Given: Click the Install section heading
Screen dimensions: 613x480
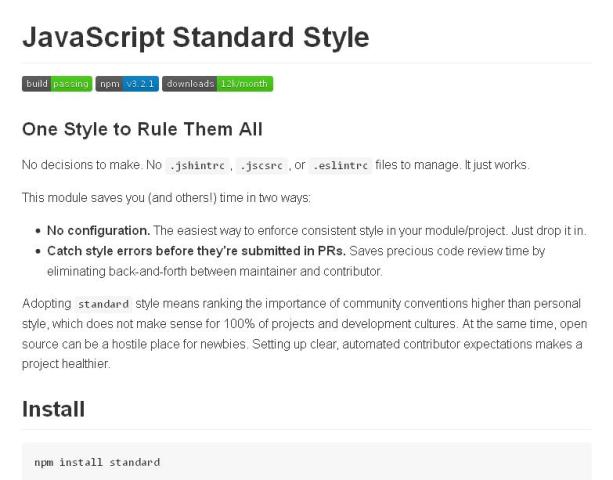Looking at the screenshot, I should coord(54,408).
